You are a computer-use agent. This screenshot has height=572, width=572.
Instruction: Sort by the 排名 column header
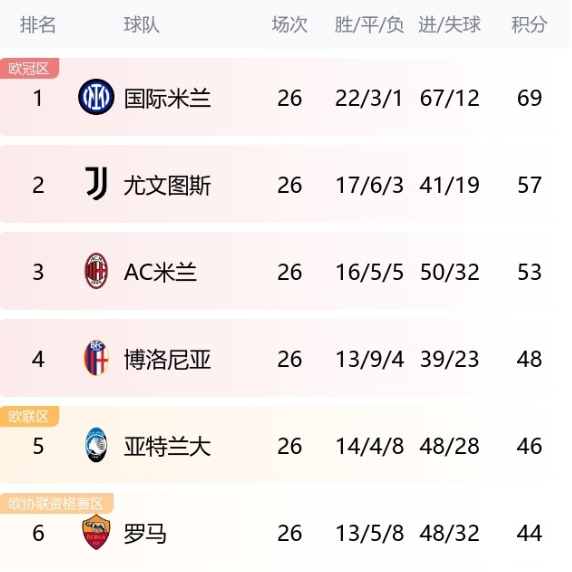[x=38, y=25]
